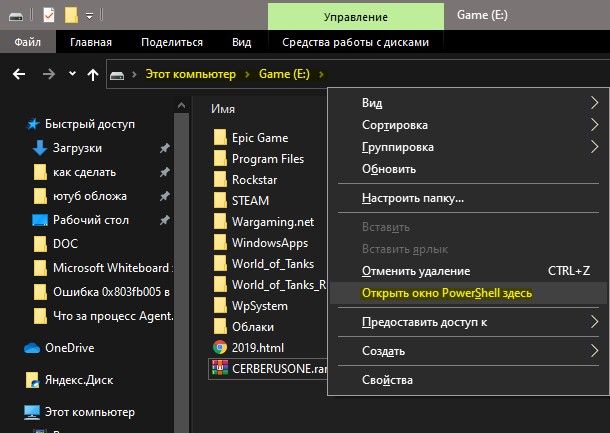Open the recent locations dropdown

pos(72,73)
